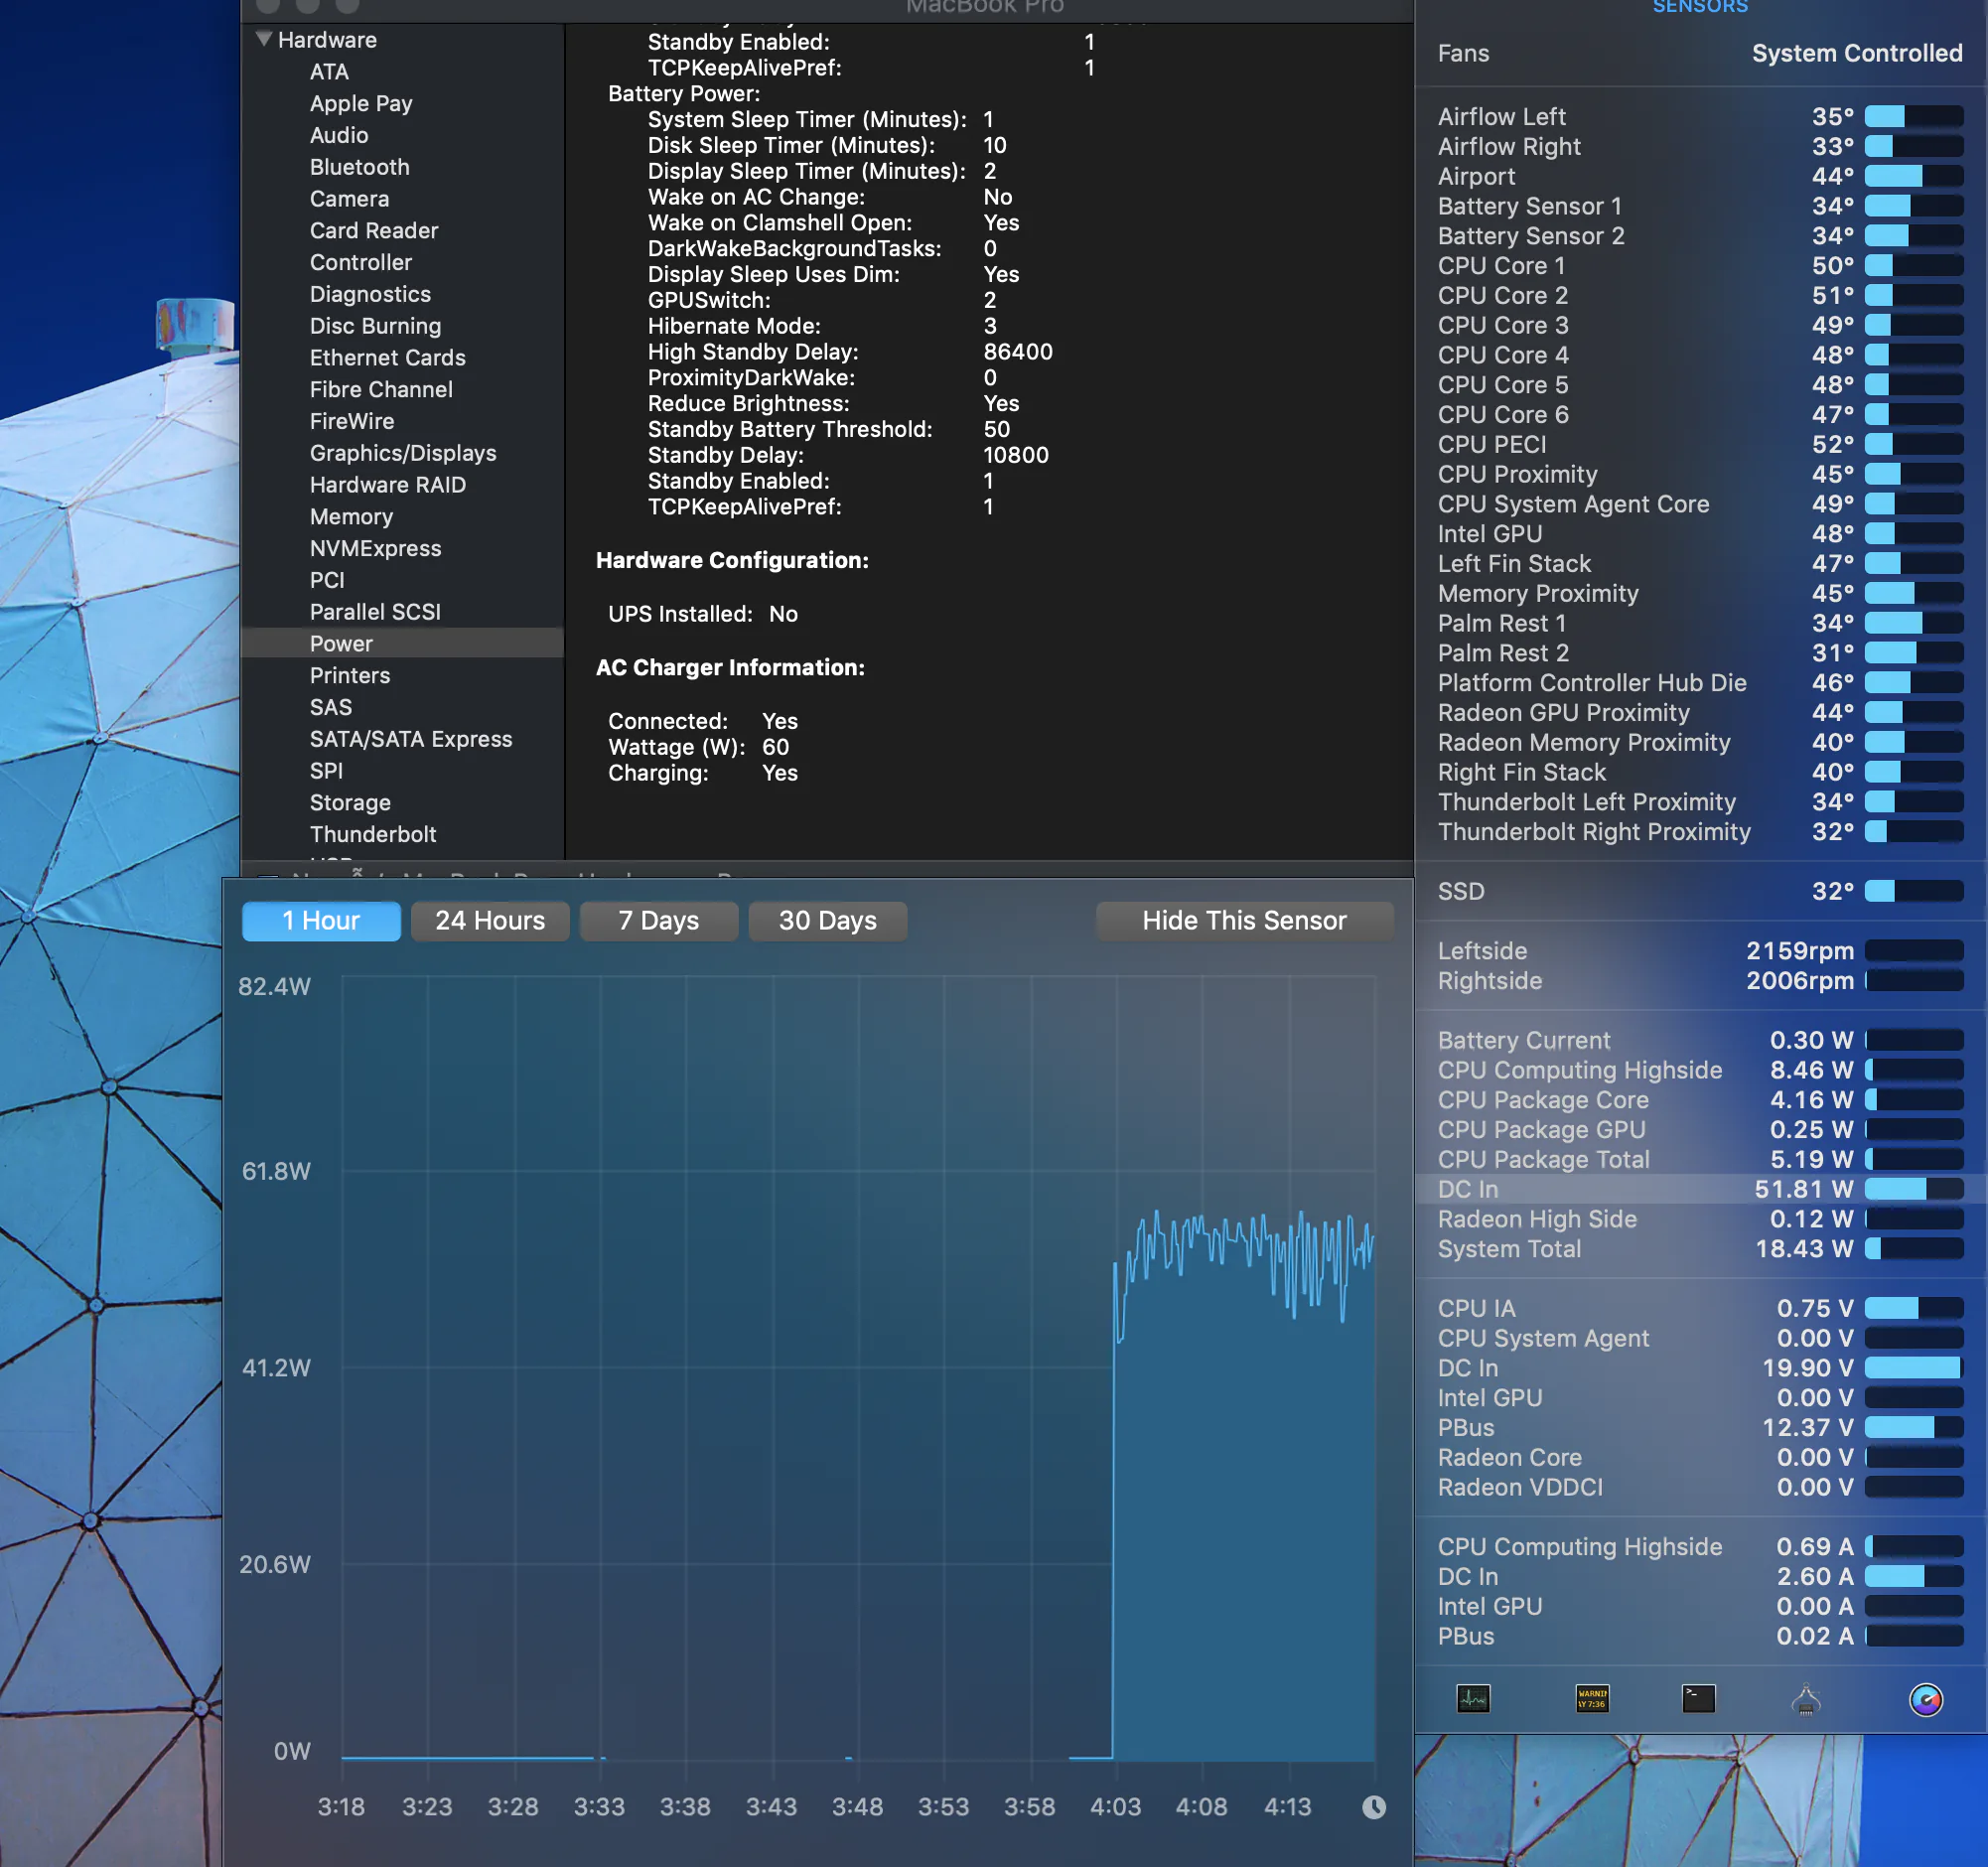Click the DC In amperage row
Viewport: 1988px width, 1867px height.
pos(1700,1577)
